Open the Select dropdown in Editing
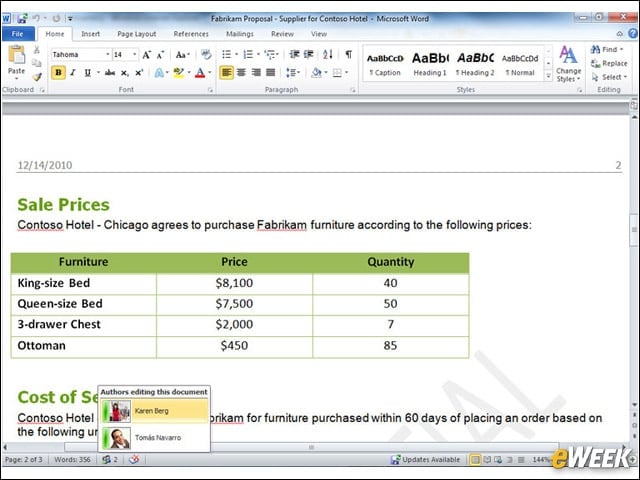 pyautogui.click(x=610, y=77)
